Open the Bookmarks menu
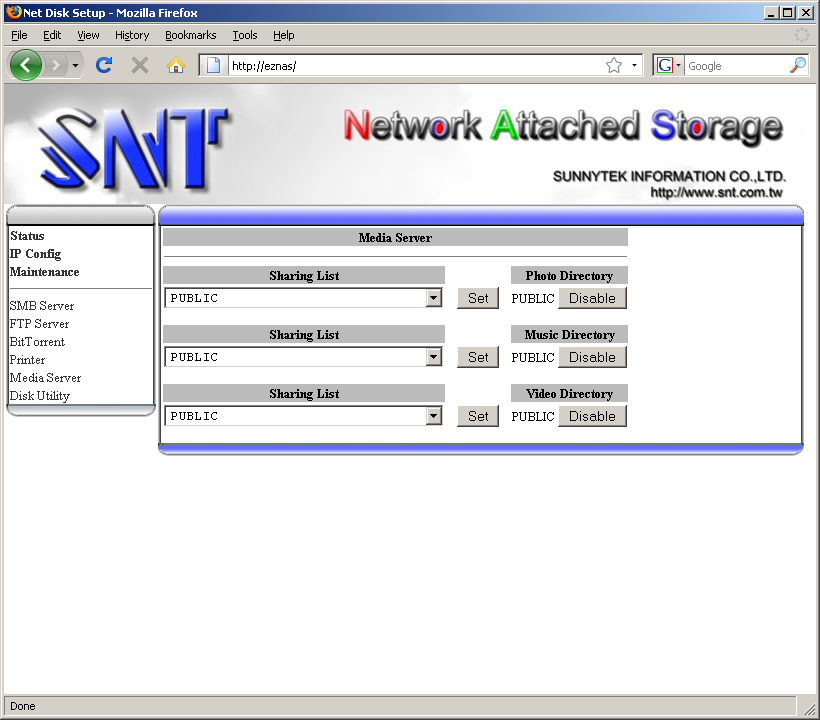Image resolution: width=820 pixels, height=720 pixels. 190,35
